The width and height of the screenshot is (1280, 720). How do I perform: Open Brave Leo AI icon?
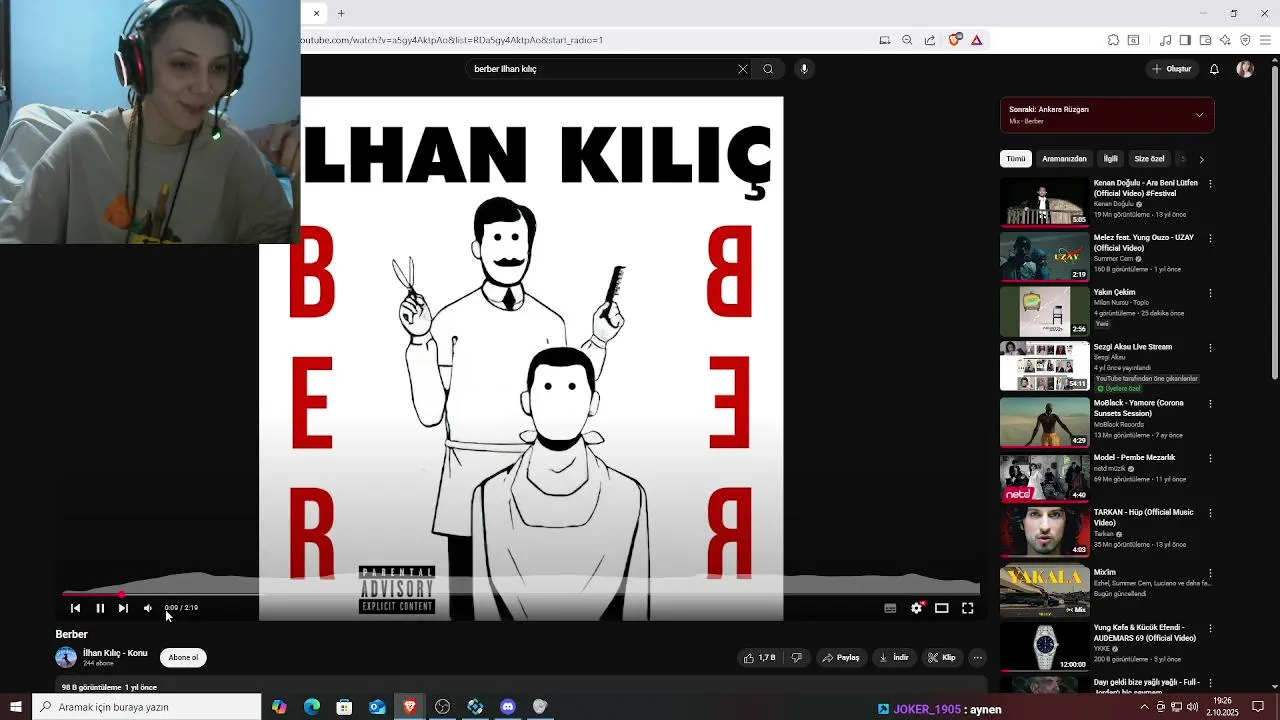[1225, 40]
